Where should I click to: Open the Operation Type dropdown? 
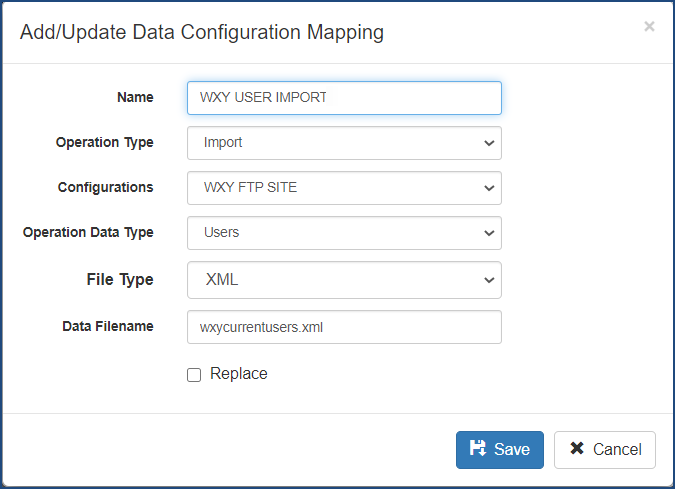click(343, 143)
